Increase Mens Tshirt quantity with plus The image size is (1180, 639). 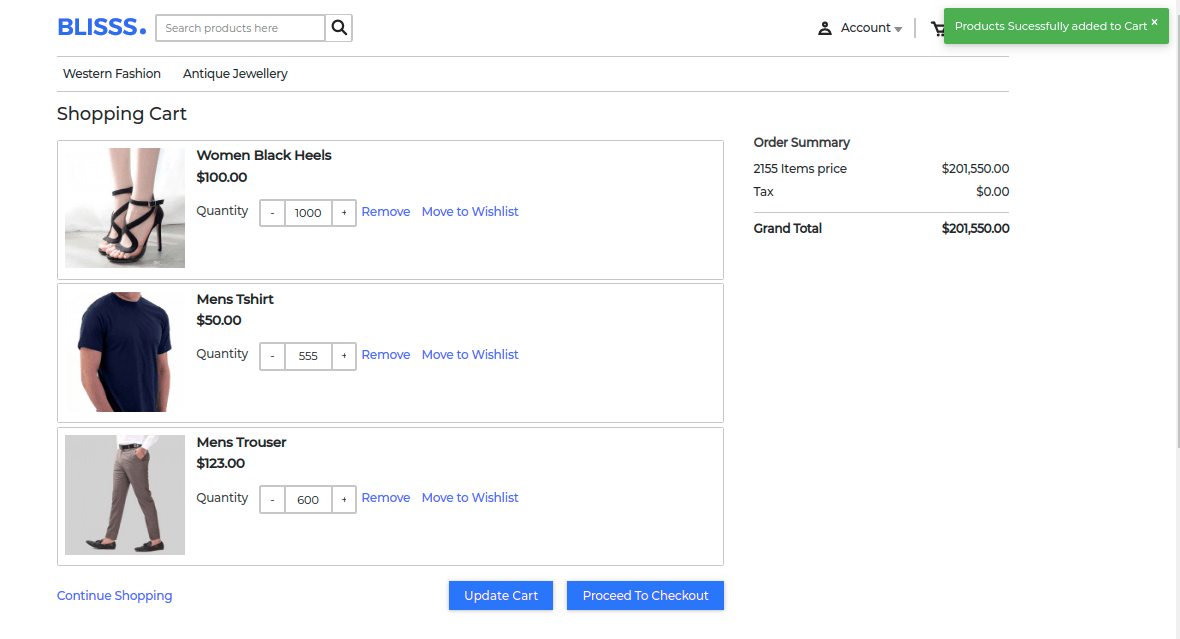[344, 355]
